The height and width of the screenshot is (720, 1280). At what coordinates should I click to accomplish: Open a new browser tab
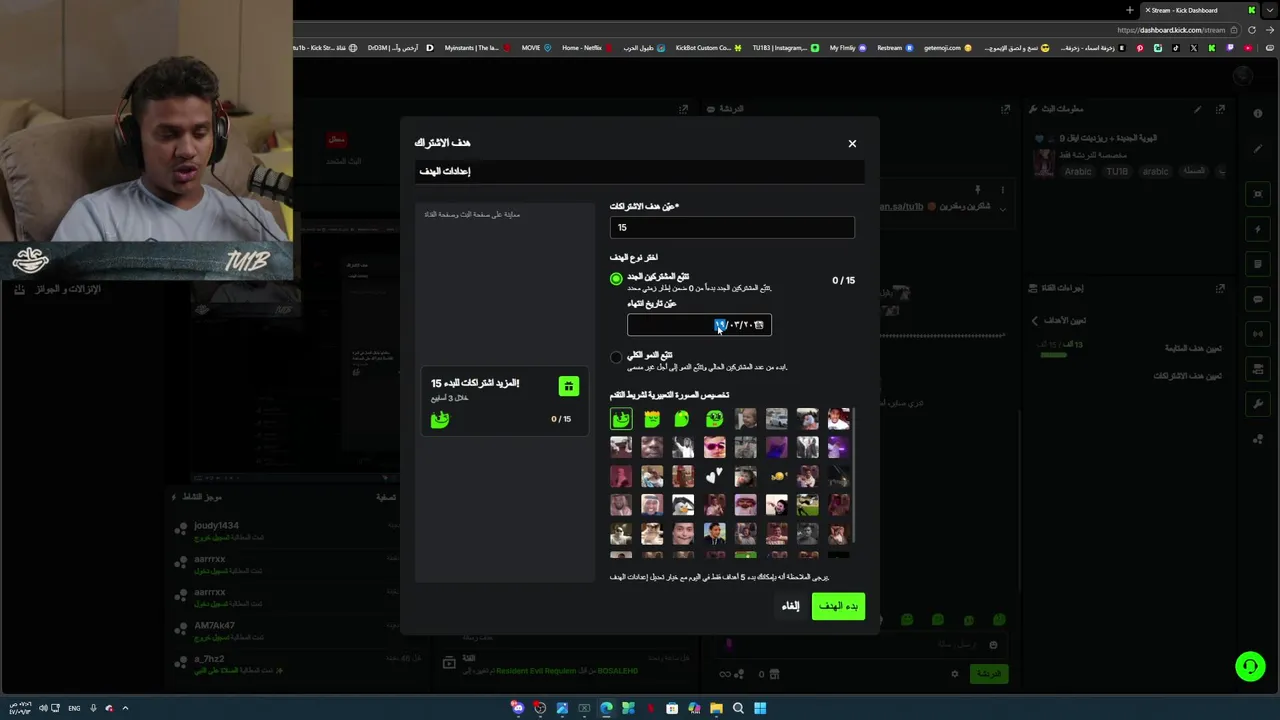click(x=1129, y=10)
